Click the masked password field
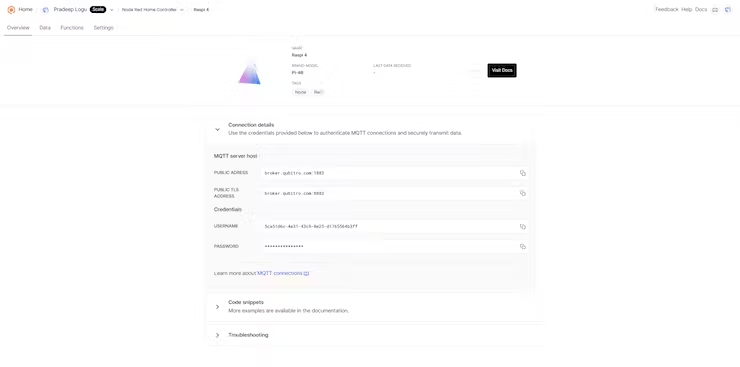The height and width of the screenshot is (367, 740). coord(395,247)
